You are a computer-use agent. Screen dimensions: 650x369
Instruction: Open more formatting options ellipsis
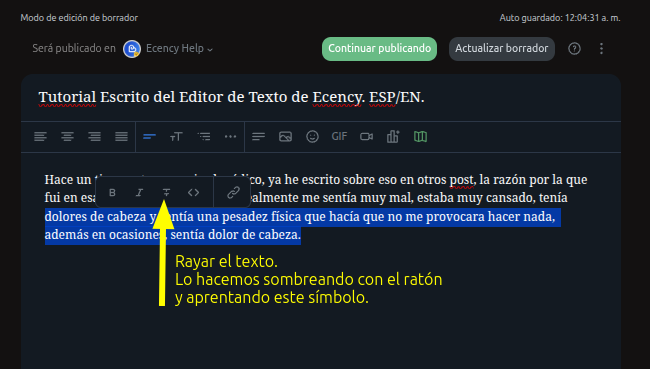coord(230,136)
